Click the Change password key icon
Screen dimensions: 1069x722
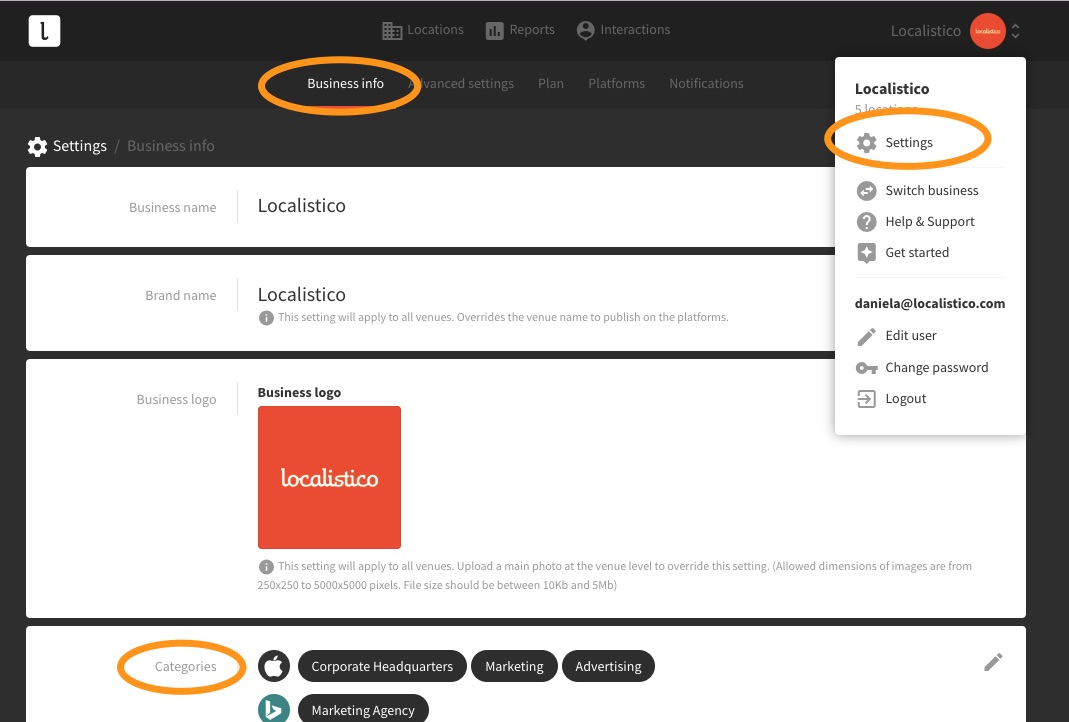coord(867,368)
